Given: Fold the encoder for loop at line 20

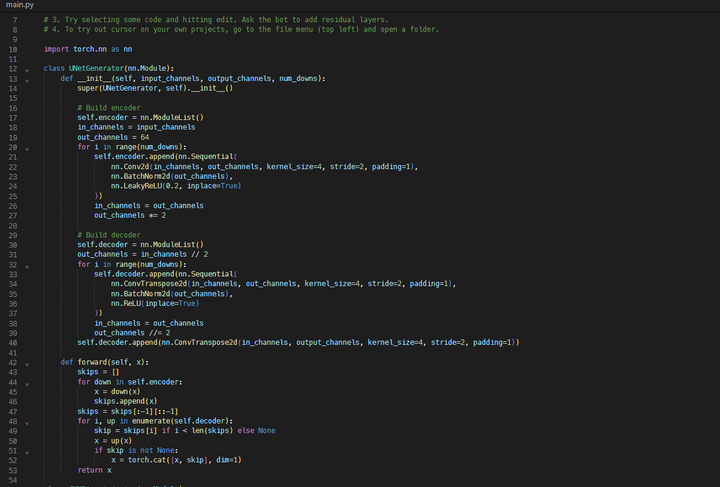Looking at the screenshot, I should point(28,147).
